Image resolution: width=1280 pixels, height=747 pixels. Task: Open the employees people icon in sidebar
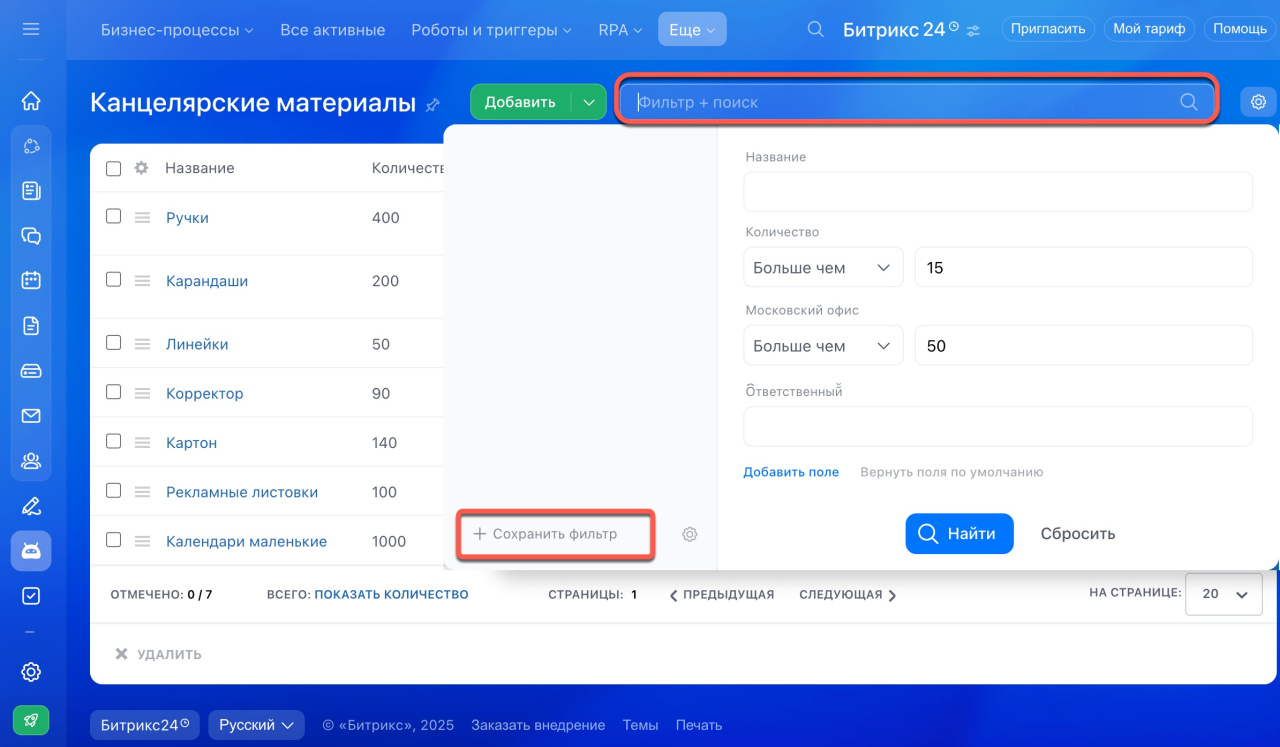(x=31, y=461)
